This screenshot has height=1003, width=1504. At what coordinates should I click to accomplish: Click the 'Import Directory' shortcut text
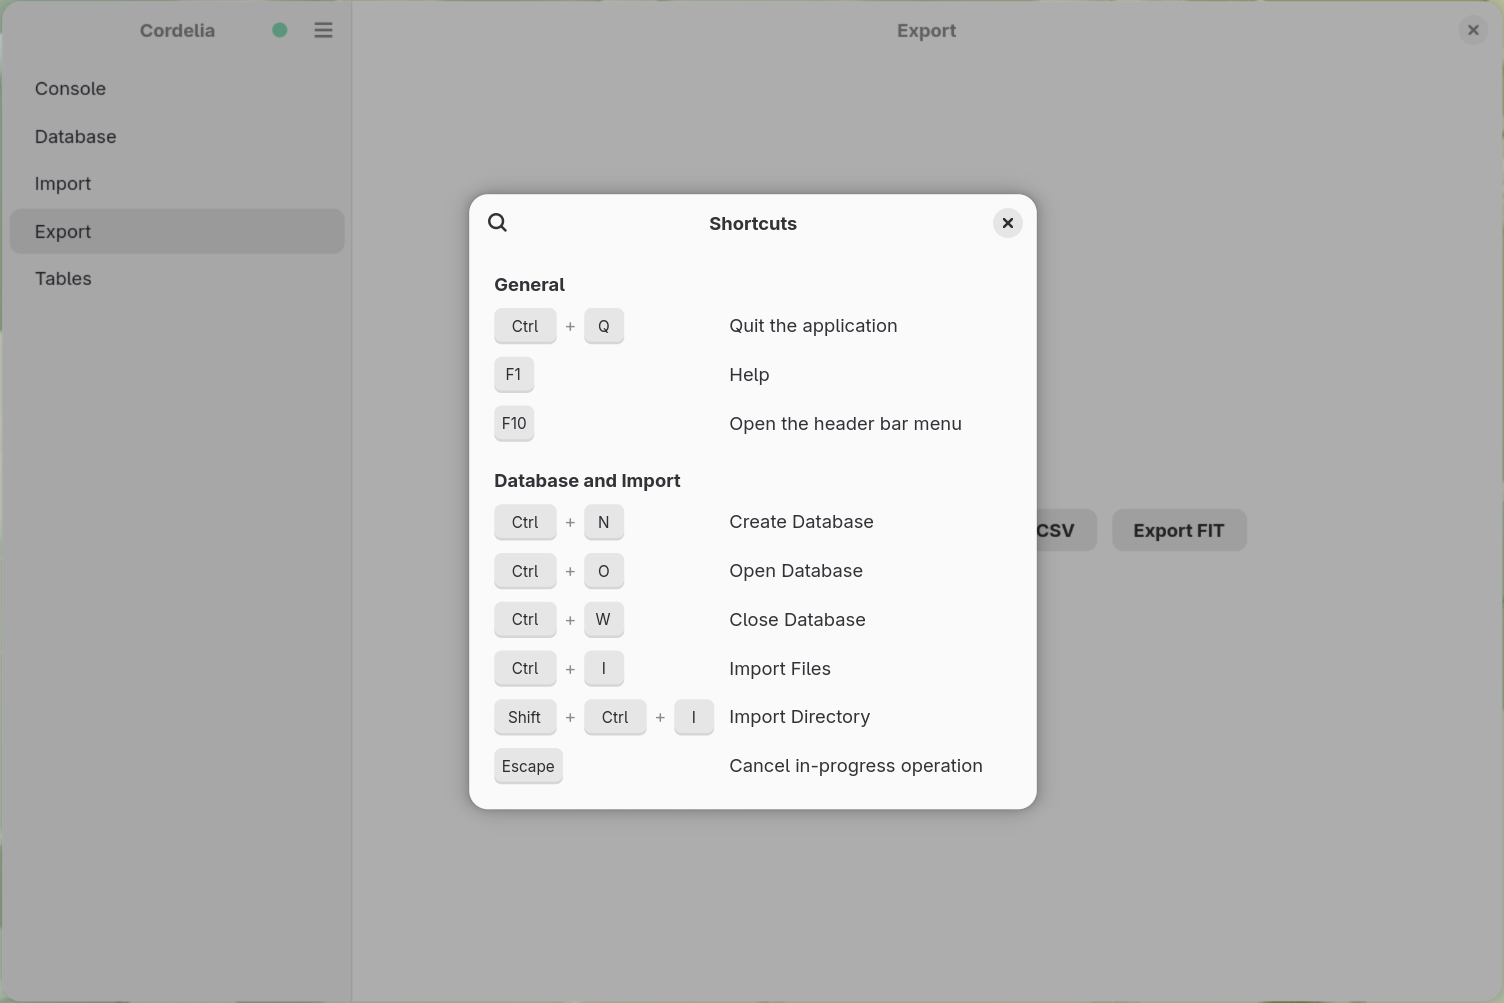click(x=800, y=717)
